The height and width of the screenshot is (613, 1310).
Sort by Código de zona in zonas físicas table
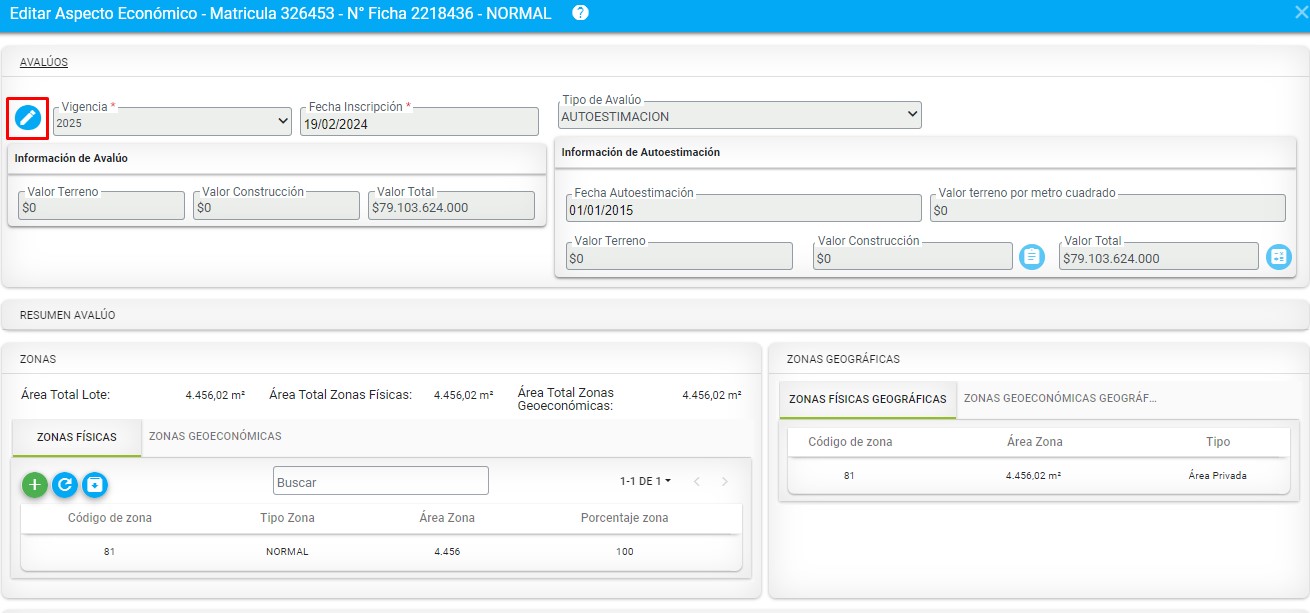(110, 518)
